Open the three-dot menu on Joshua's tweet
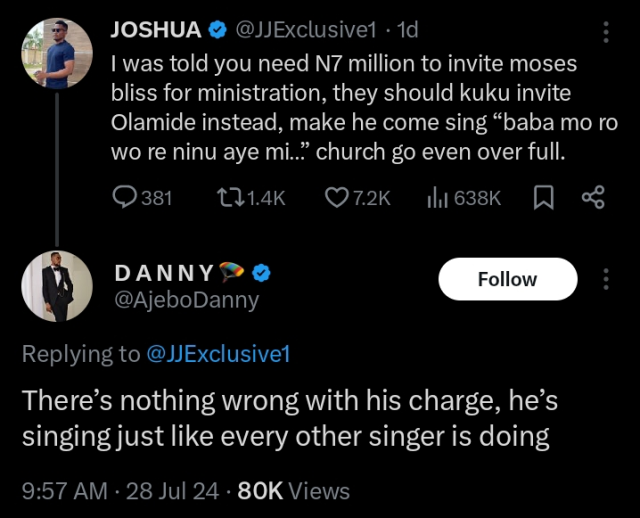The height and width of the screenshot is (518, 640). tap(605, 31)
